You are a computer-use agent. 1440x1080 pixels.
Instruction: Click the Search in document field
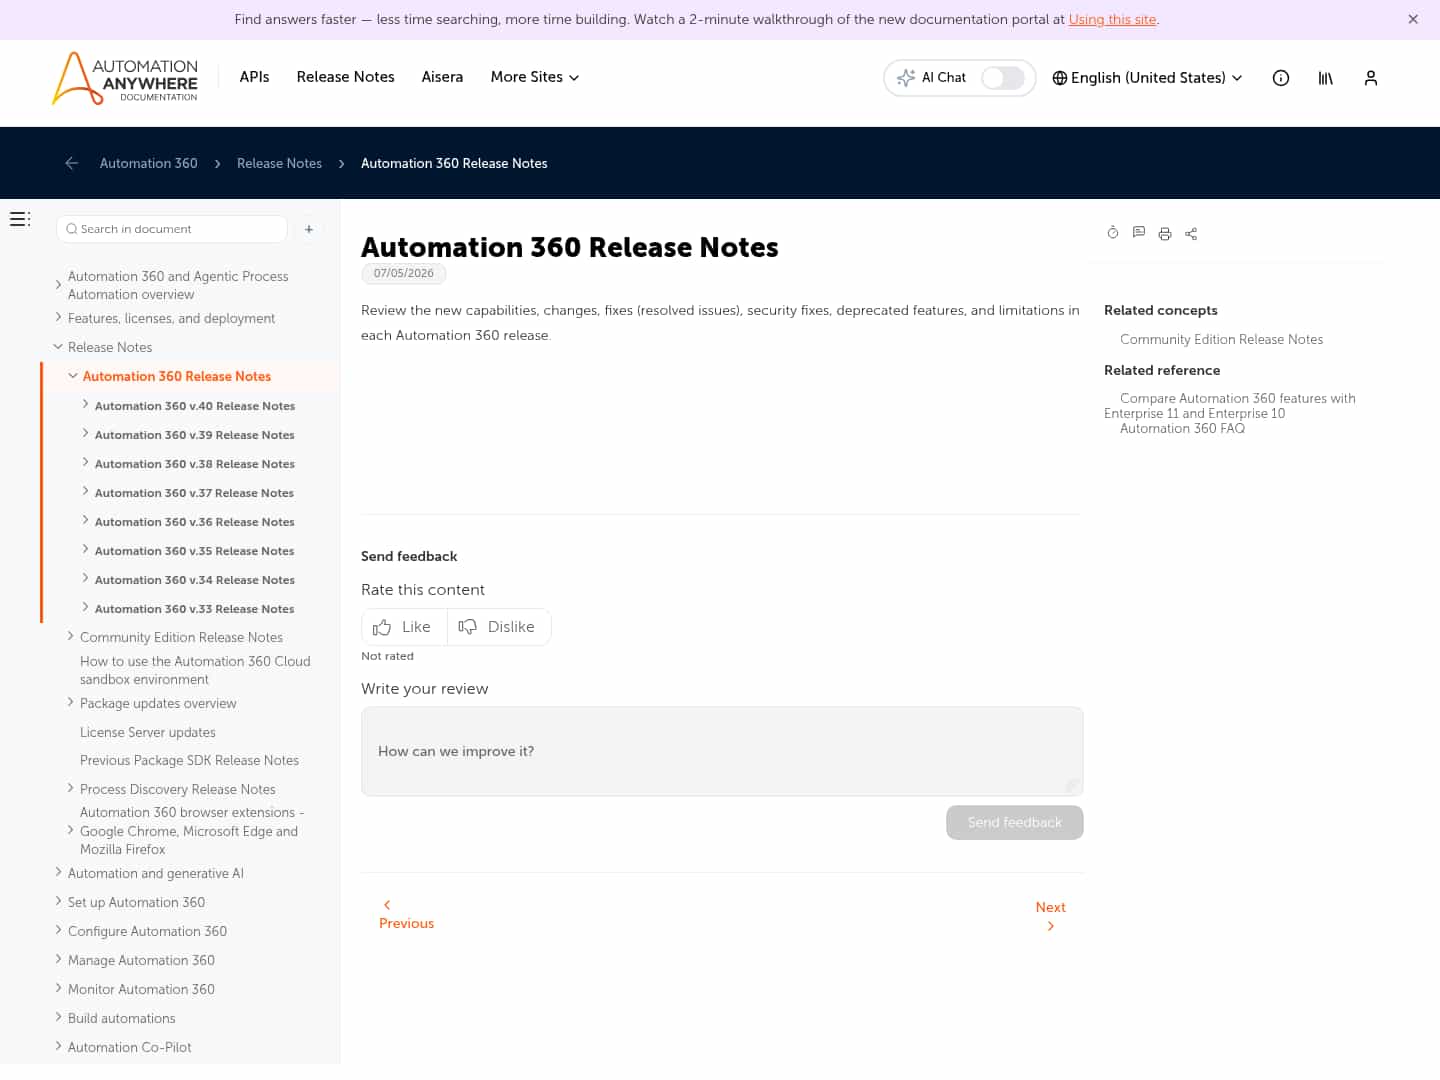[172, 229]
